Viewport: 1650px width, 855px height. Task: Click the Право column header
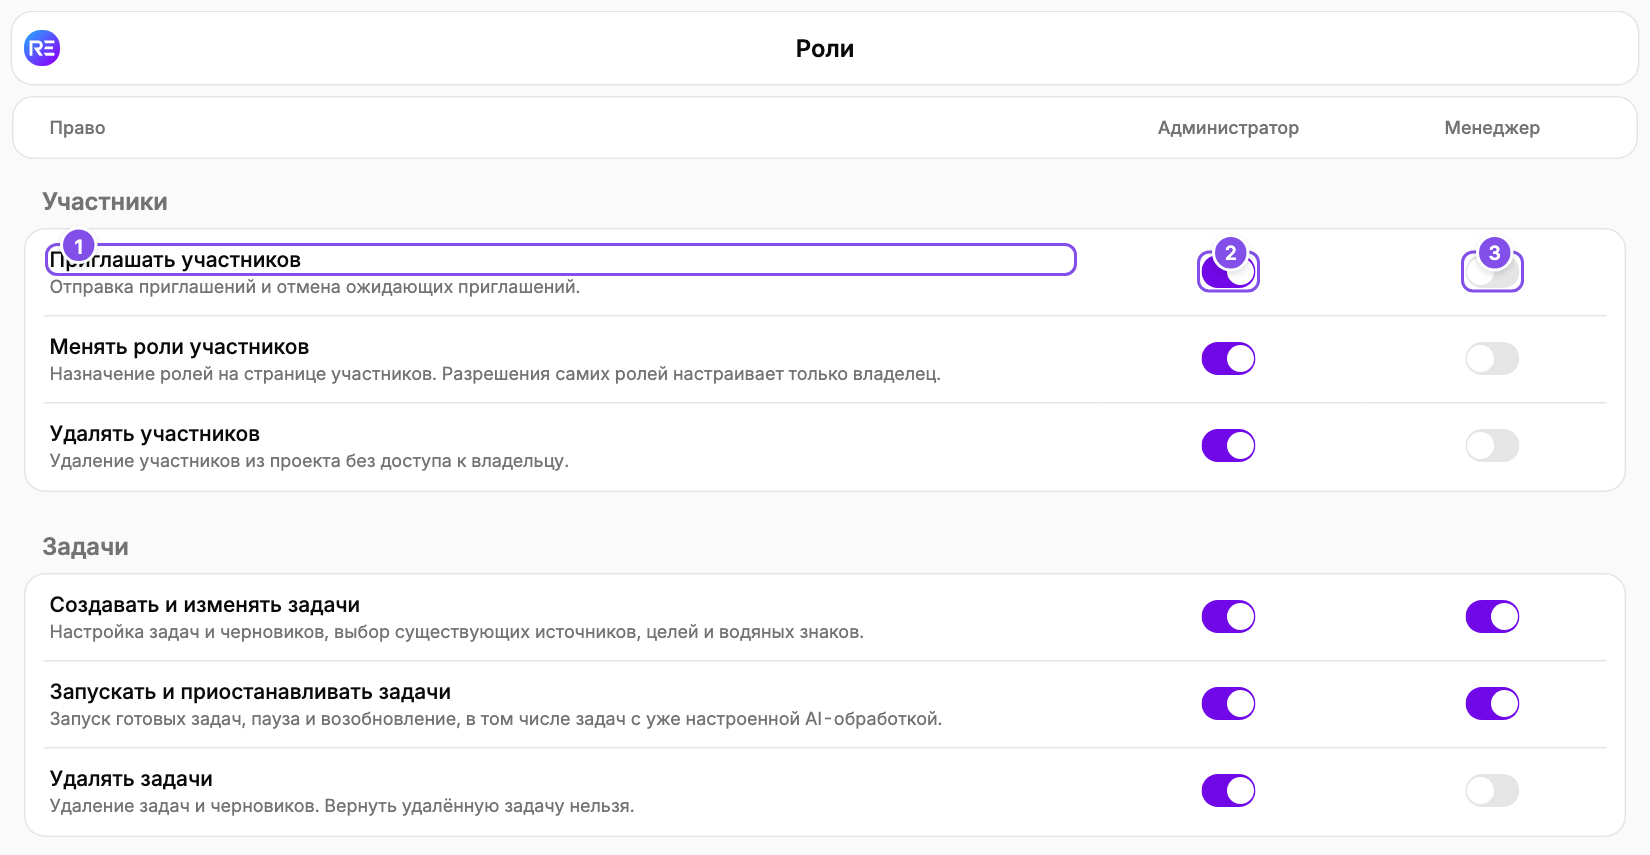pos(77,128)
